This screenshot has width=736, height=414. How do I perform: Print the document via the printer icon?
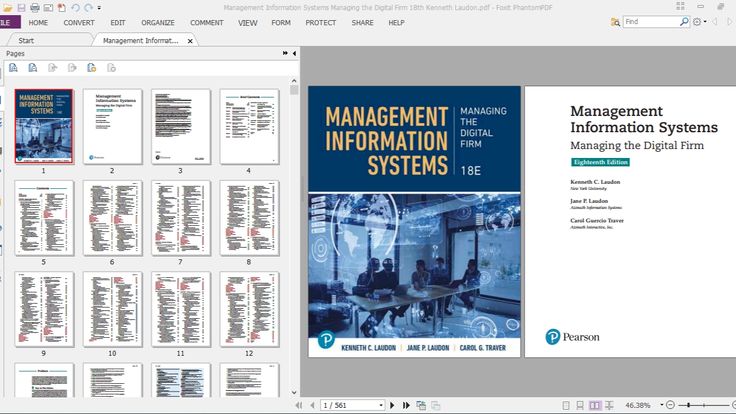pos(35,8)
